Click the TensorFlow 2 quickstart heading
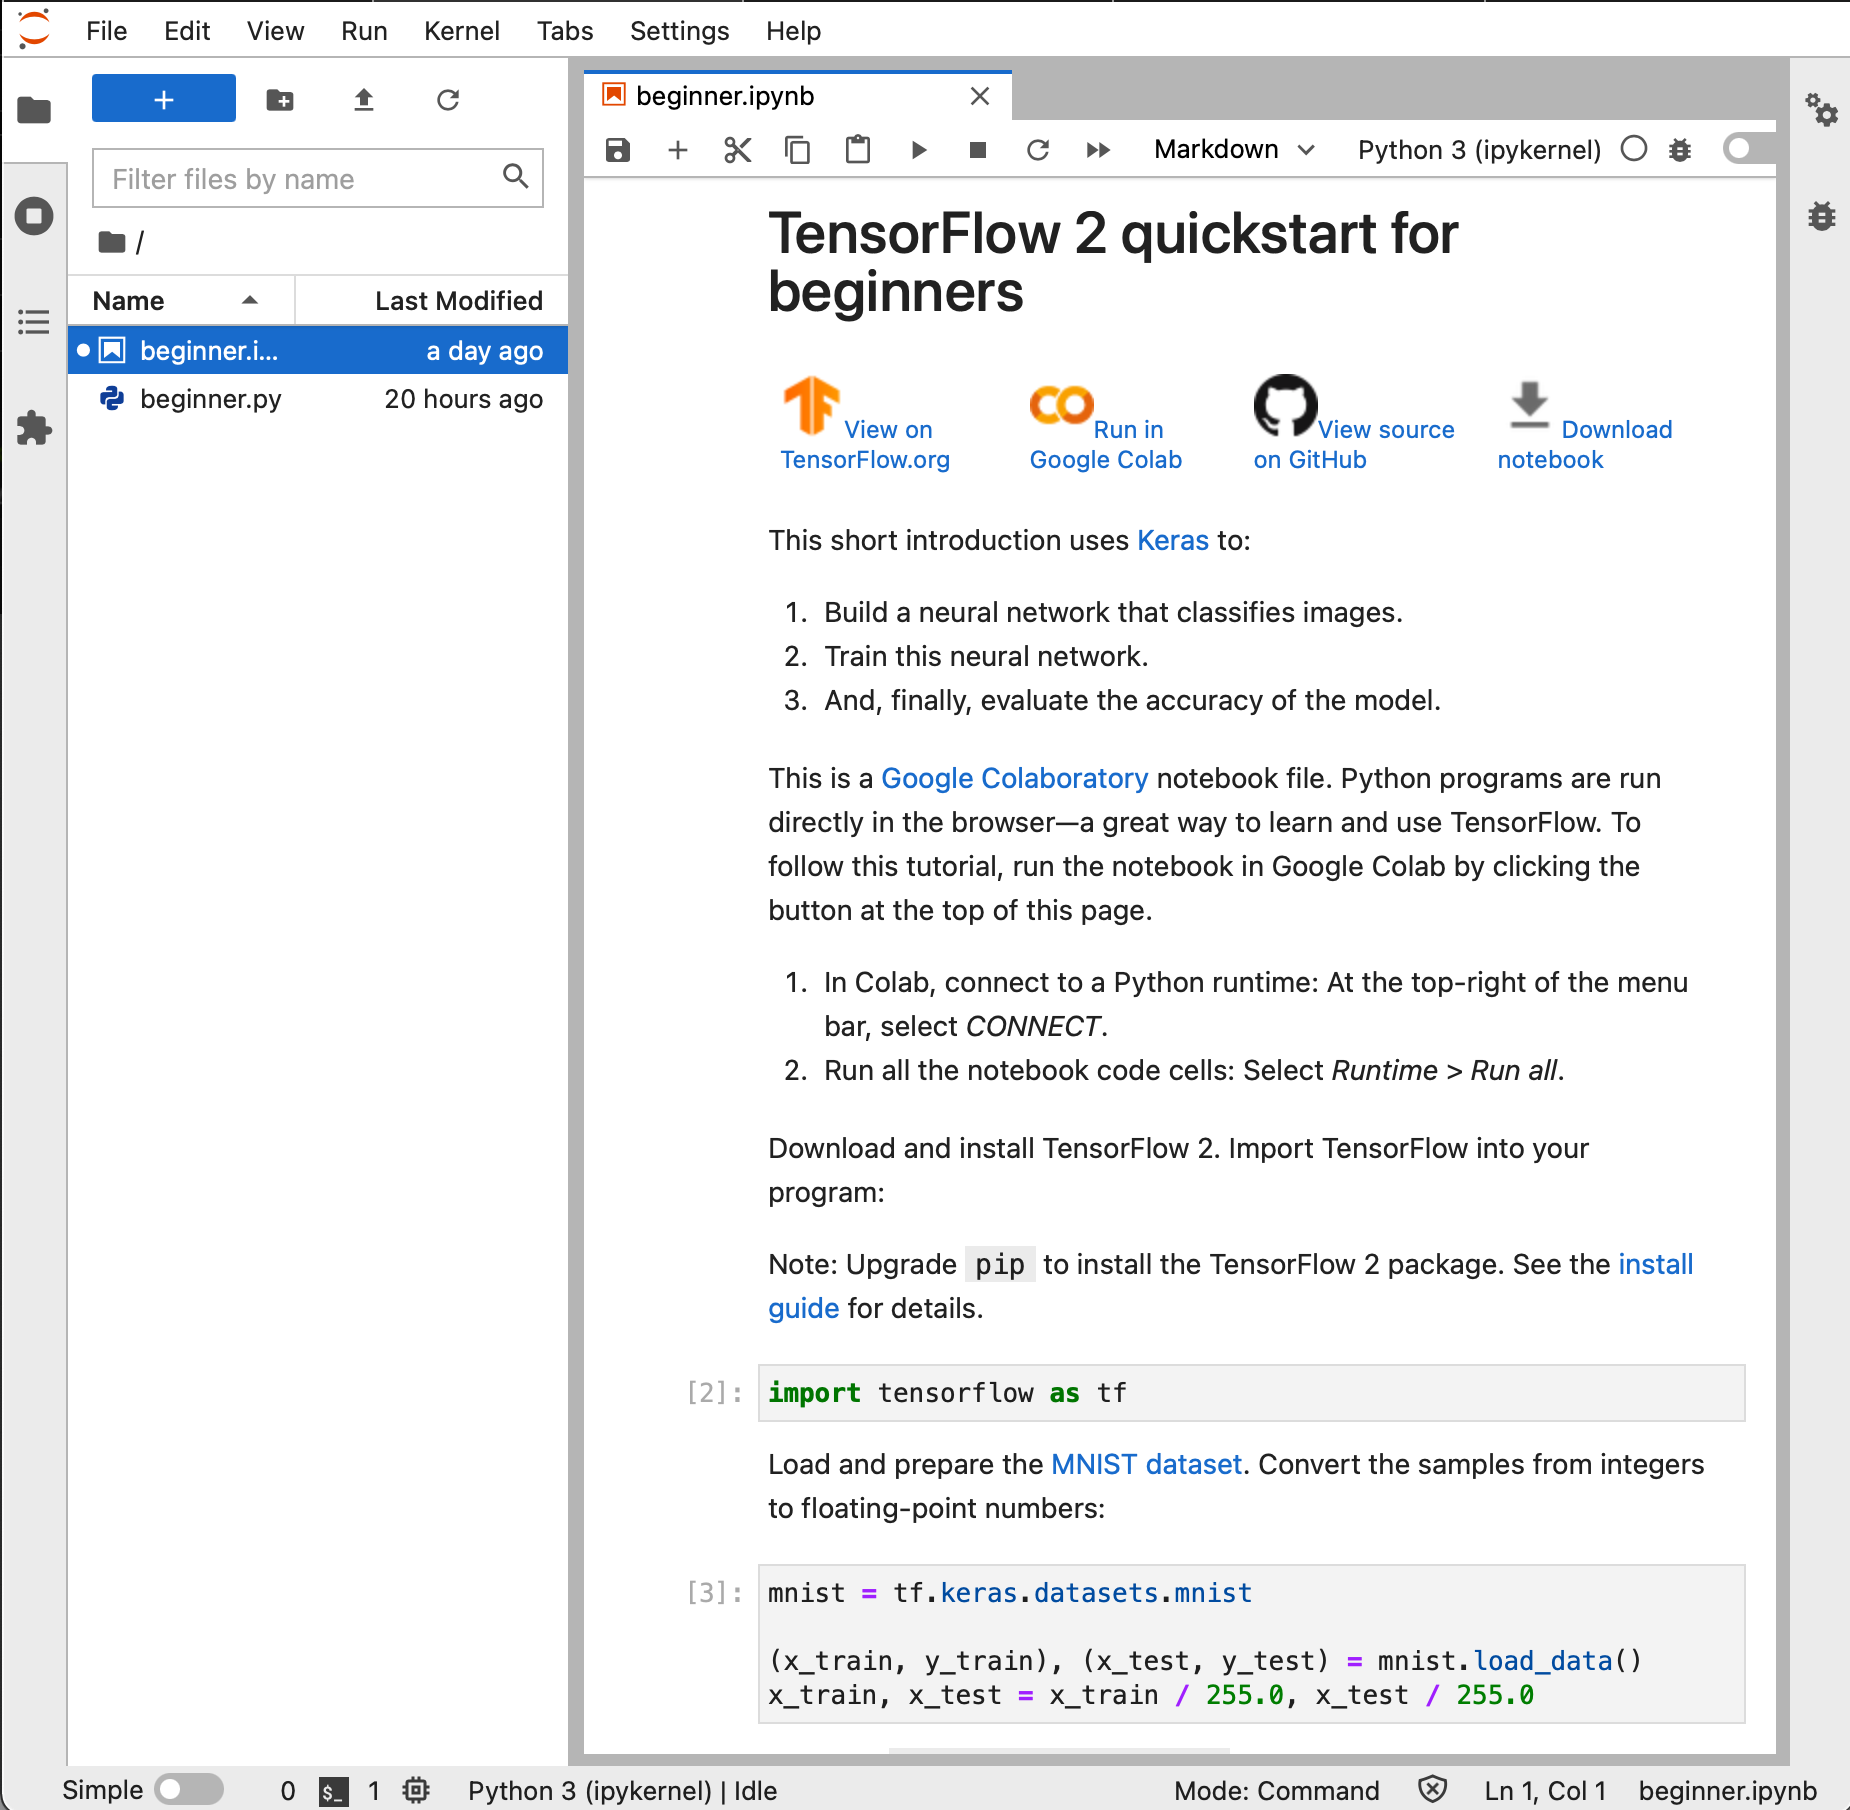This screenshot has height=1810, width=1850. pyautogui.click(x=1112, y=262)
